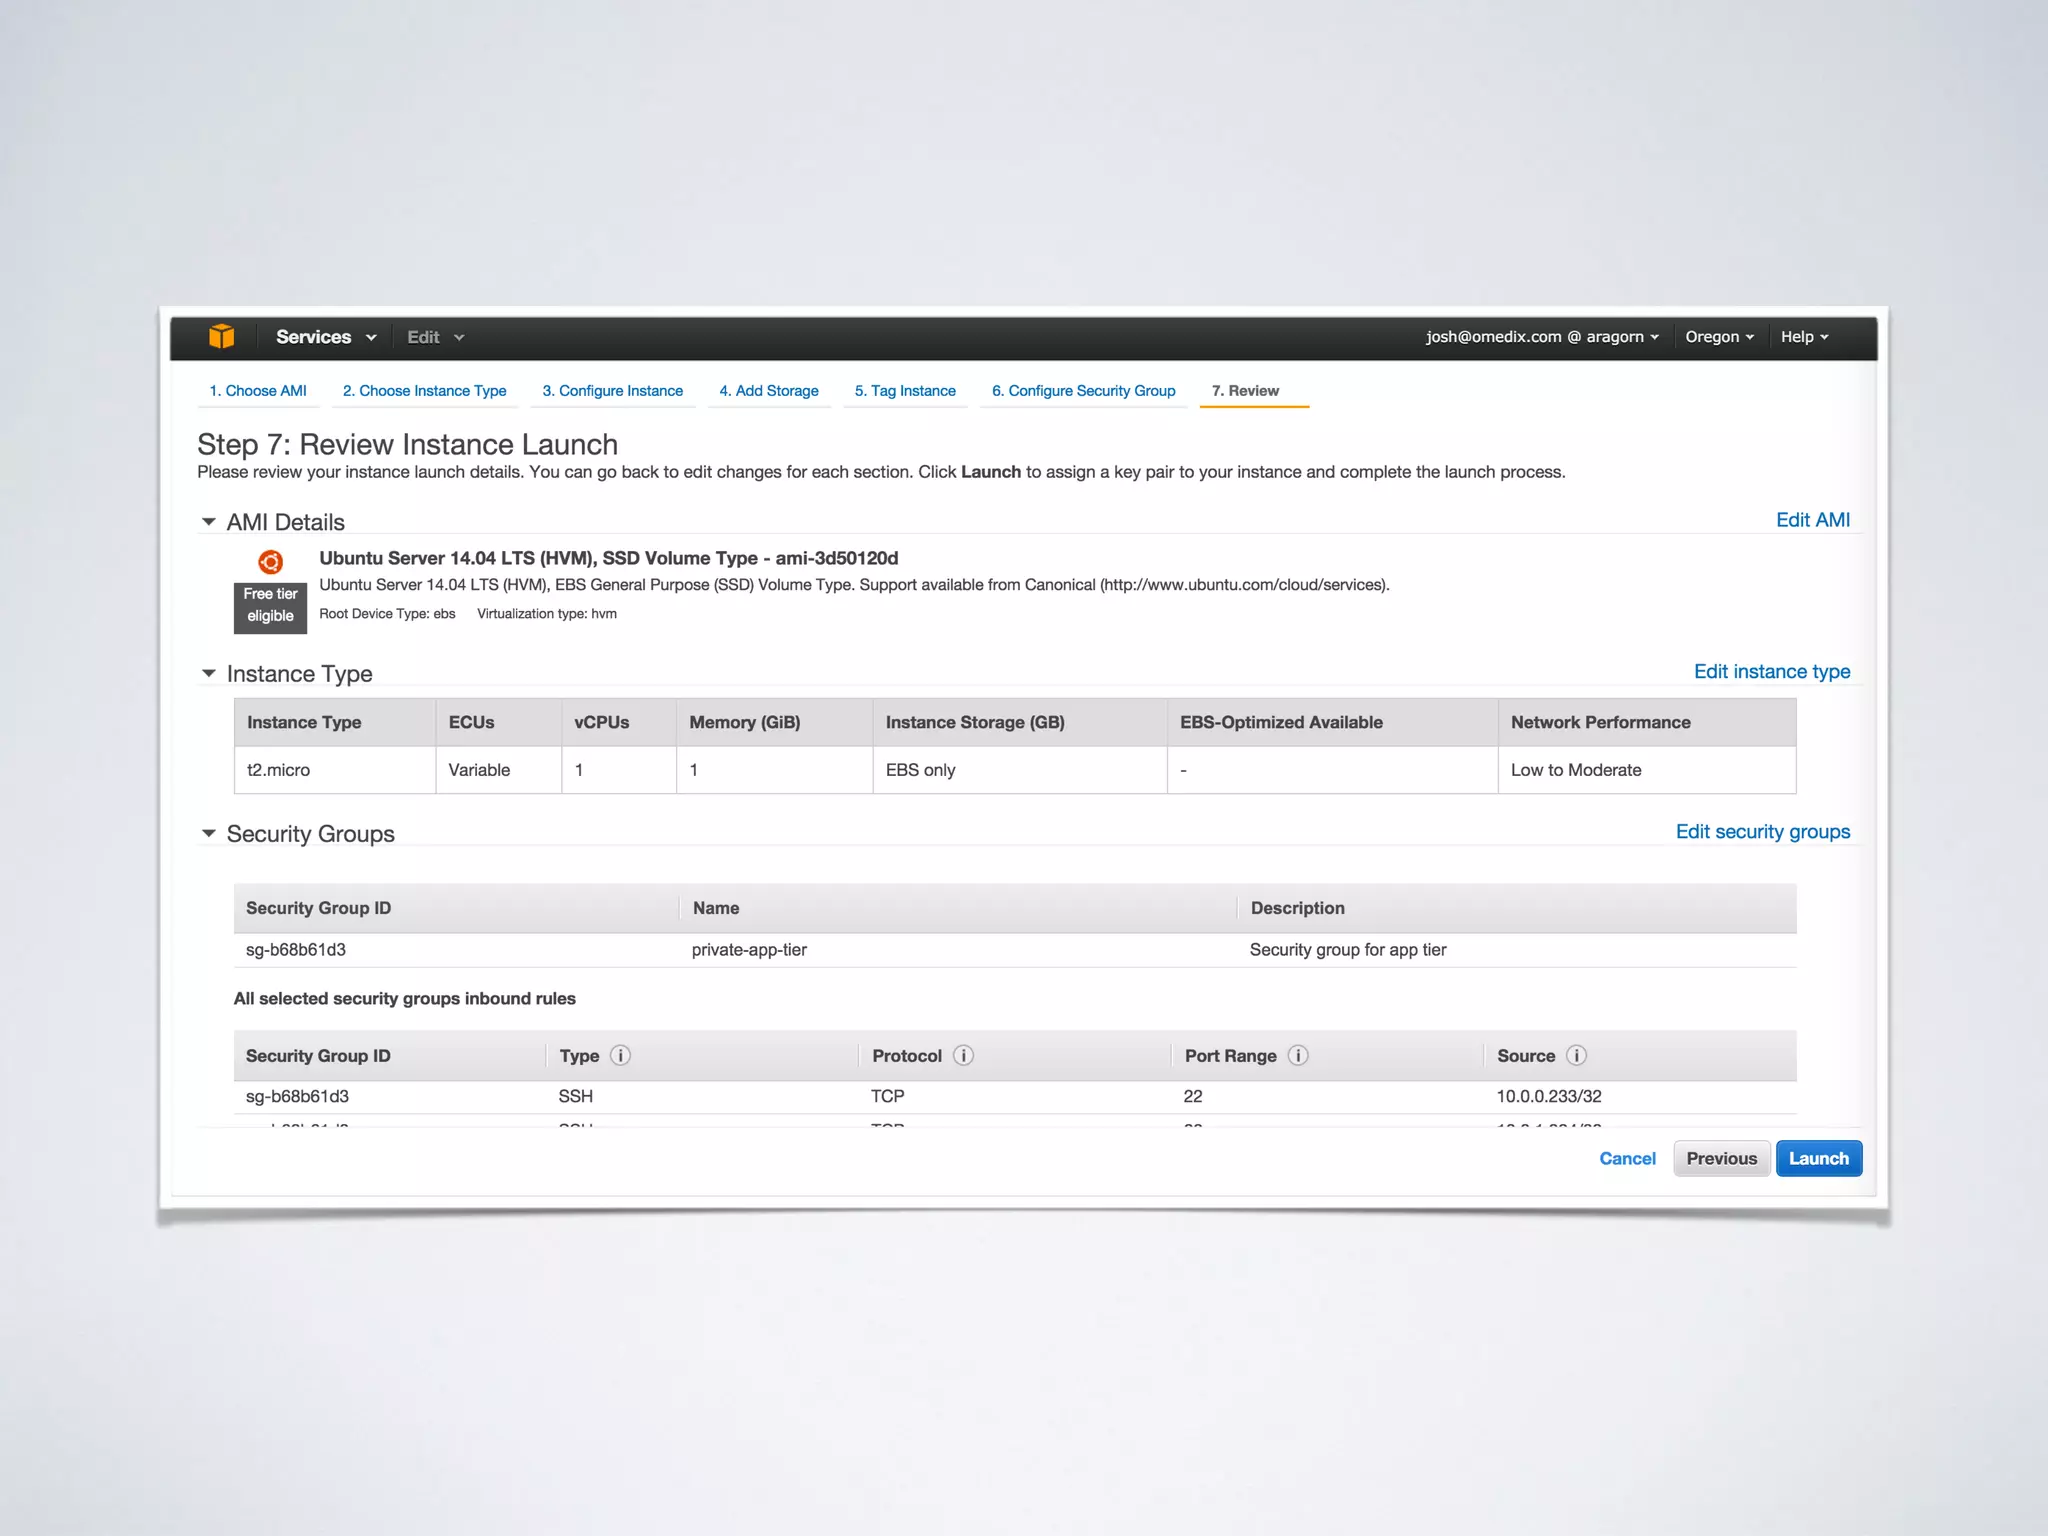Open the Help dropdown menu
The height and width of the screenshot is (1536, 2048).
point(1803,337)
